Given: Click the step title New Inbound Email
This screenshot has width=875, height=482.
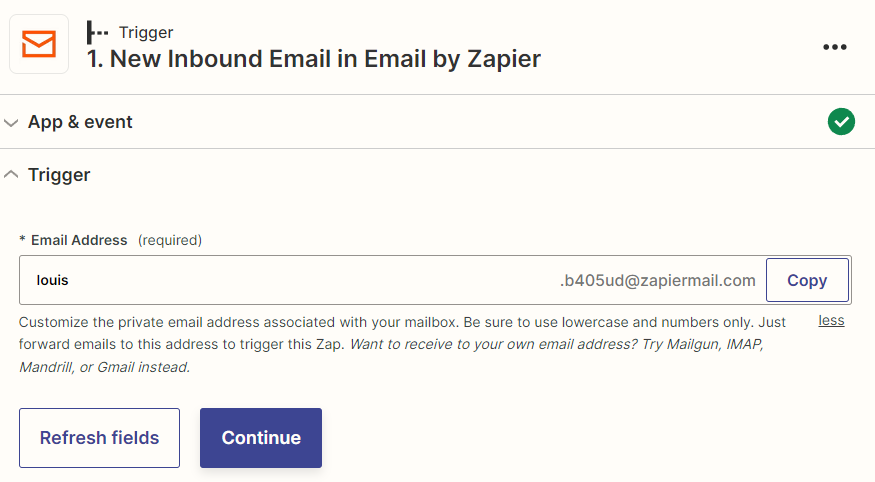Looking at the screenshot, I should 314,59.
